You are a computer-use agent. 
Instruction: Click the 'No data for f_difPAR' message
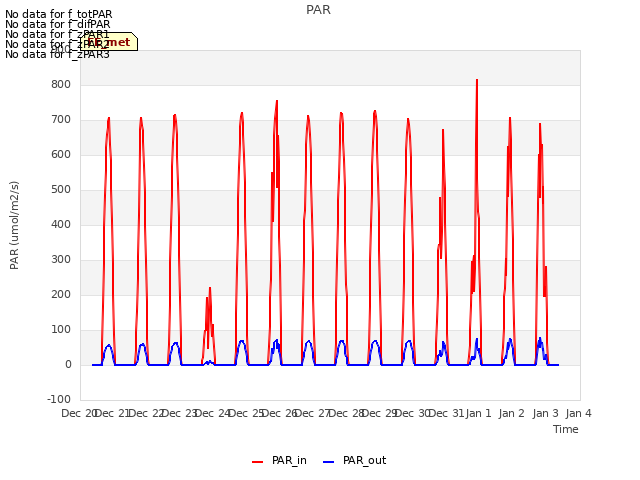[58, 24]
